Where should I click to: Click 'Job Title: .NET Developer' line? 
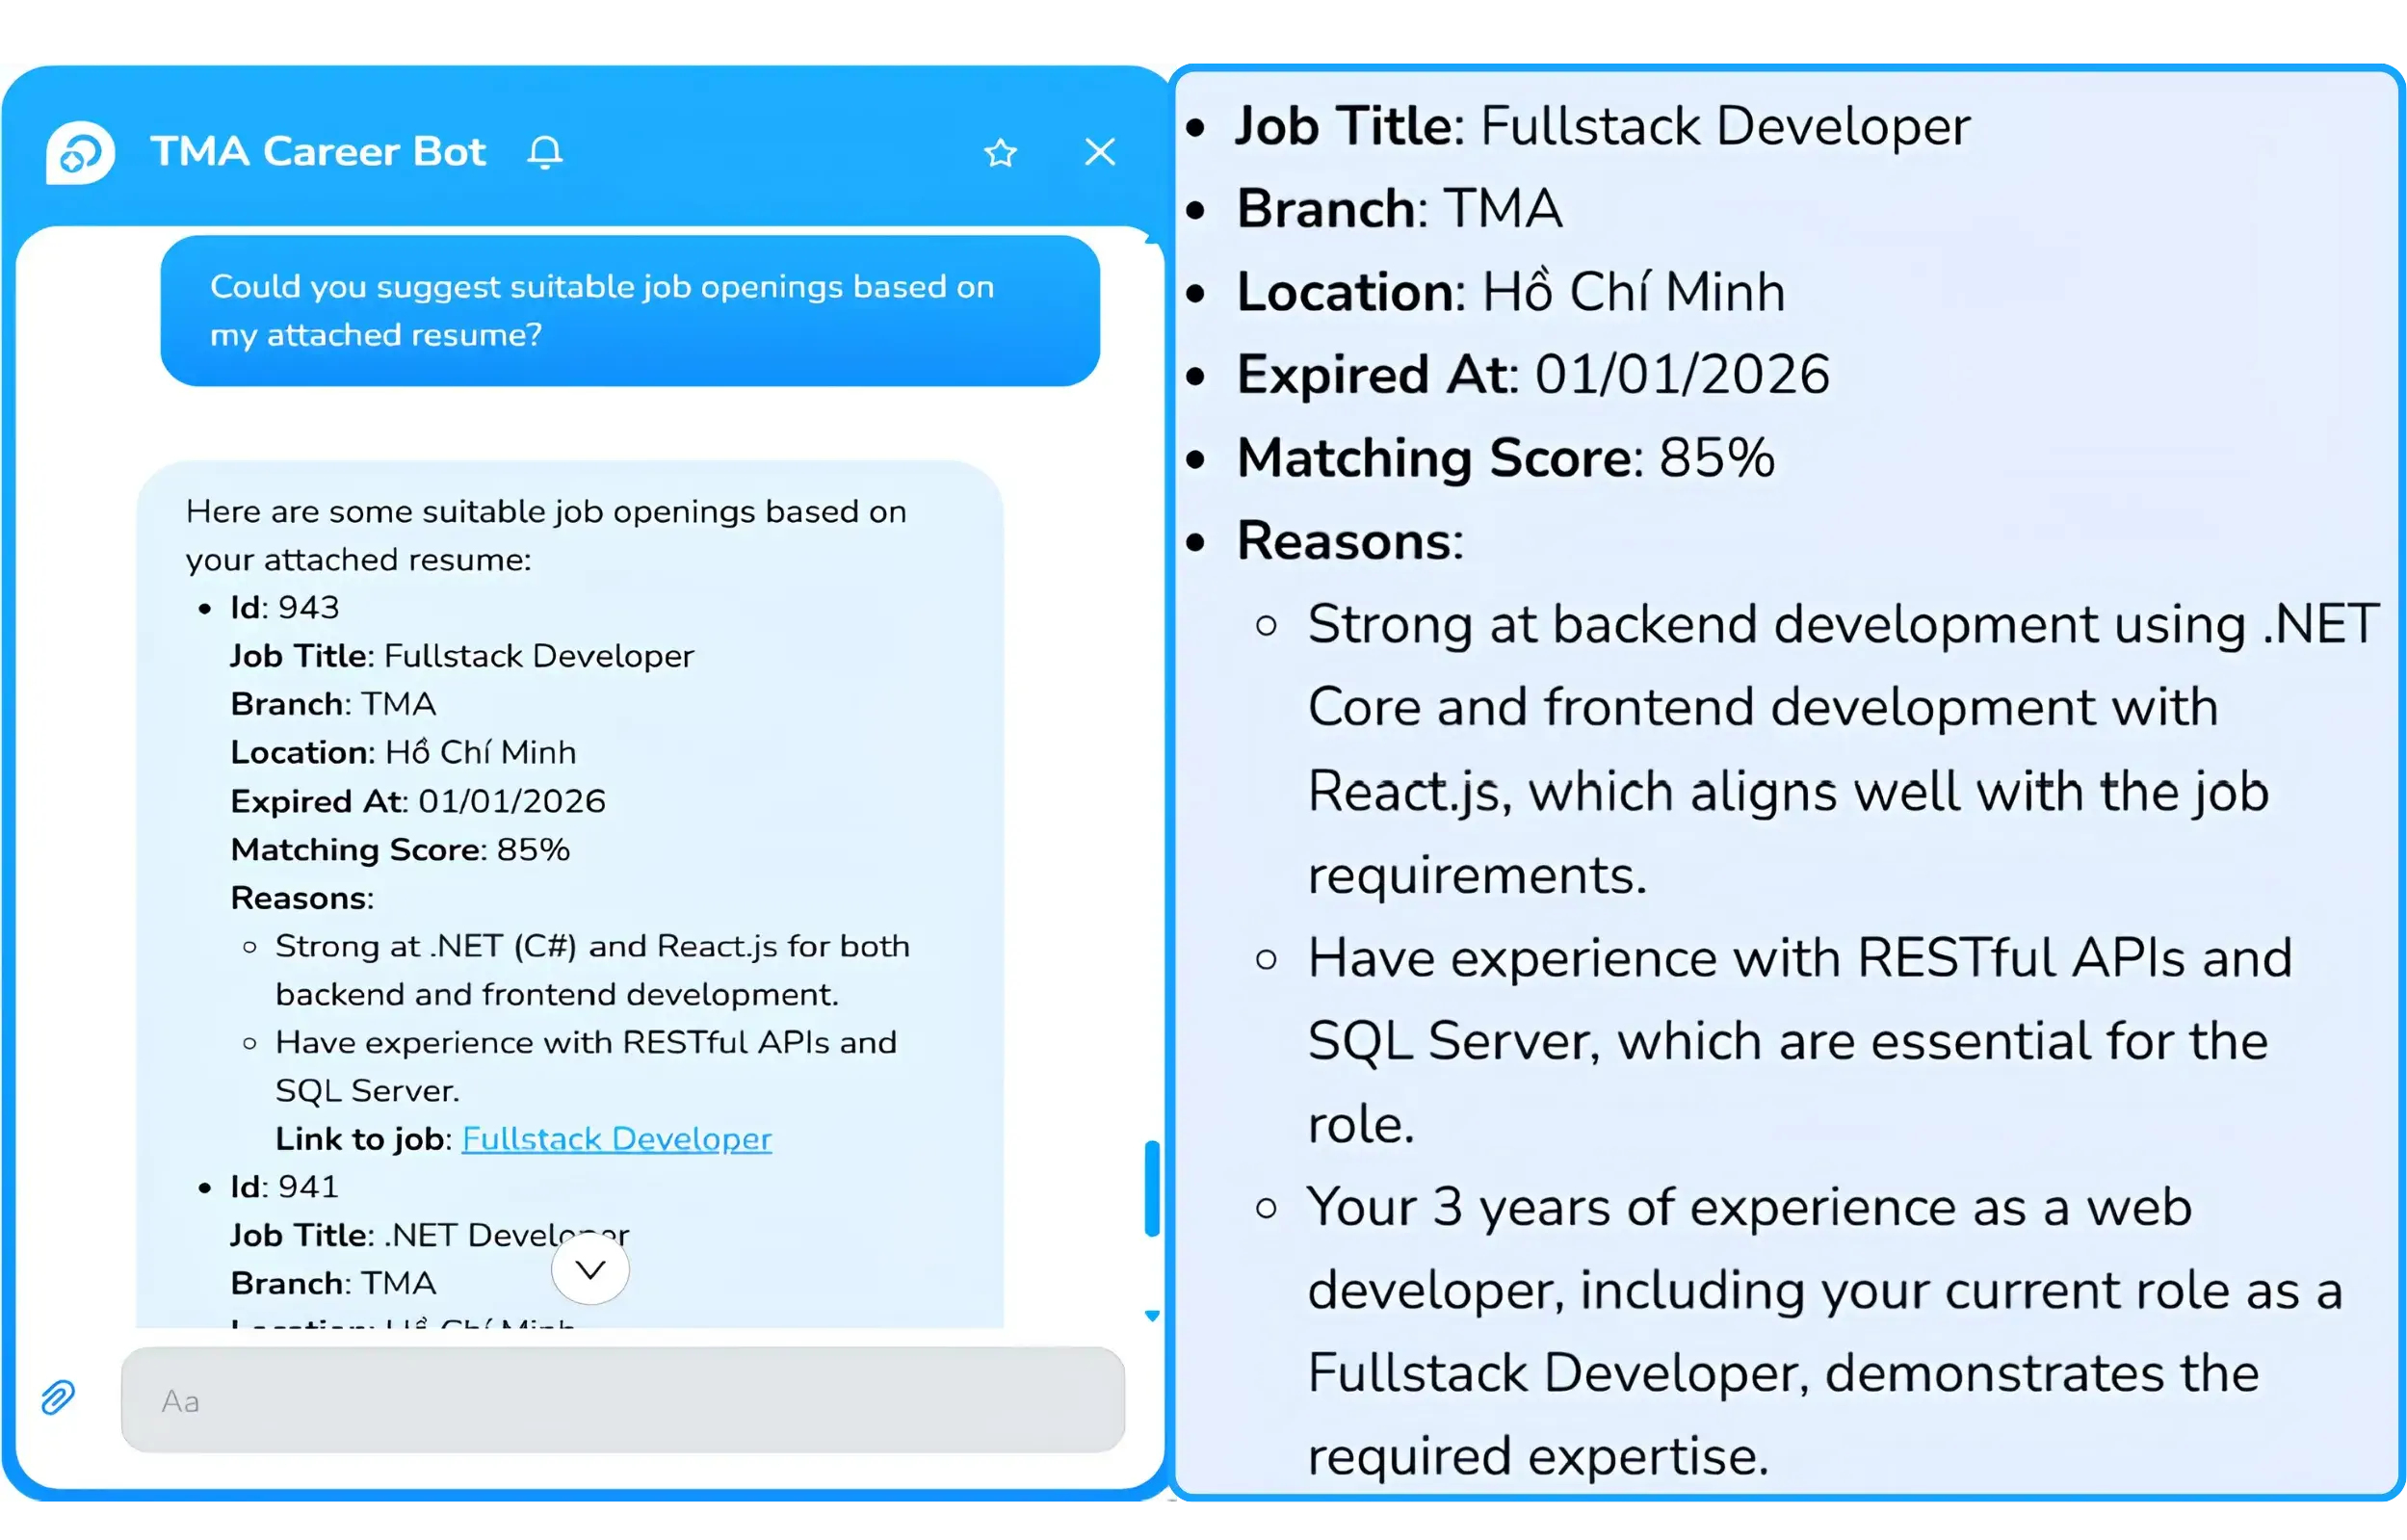(429, 1235)
